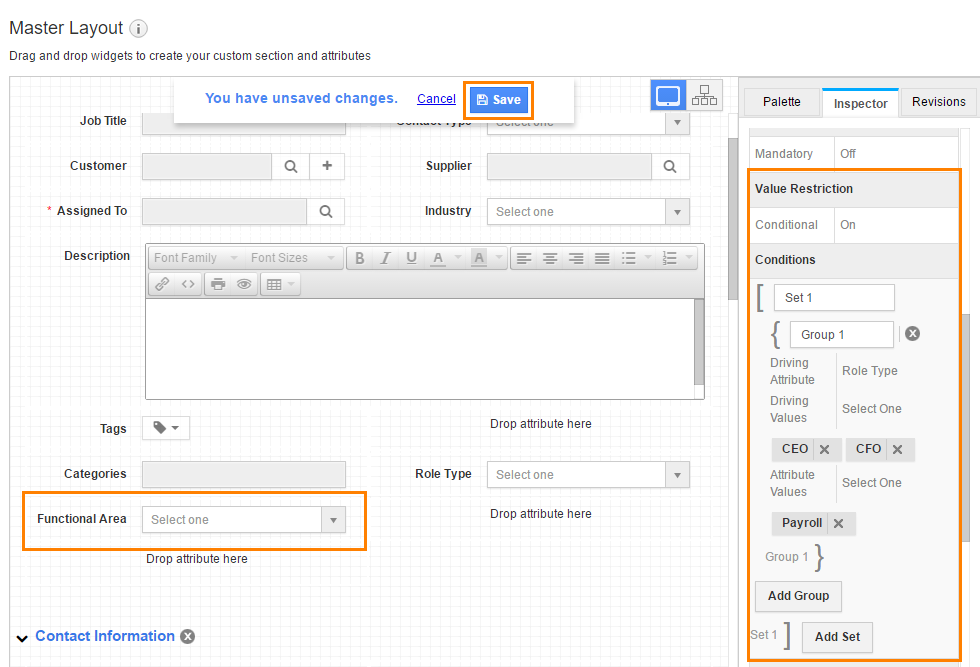Switch to hierarchy view icon
This screenshot has width=980, height=667.
[x=704, y=96]
